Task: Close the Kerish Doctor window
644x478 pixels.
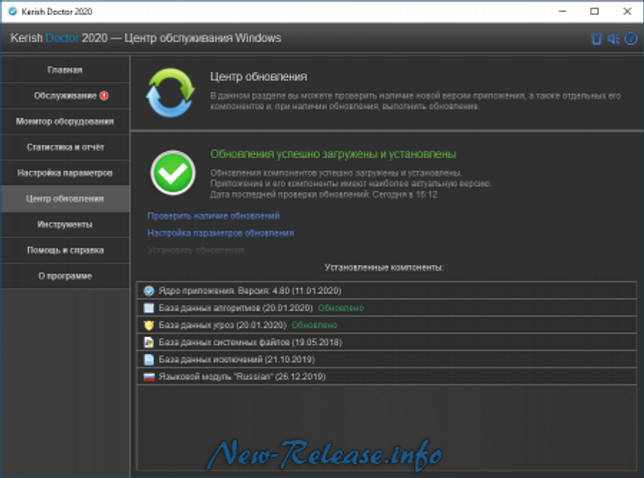Action: click(627, 11)
